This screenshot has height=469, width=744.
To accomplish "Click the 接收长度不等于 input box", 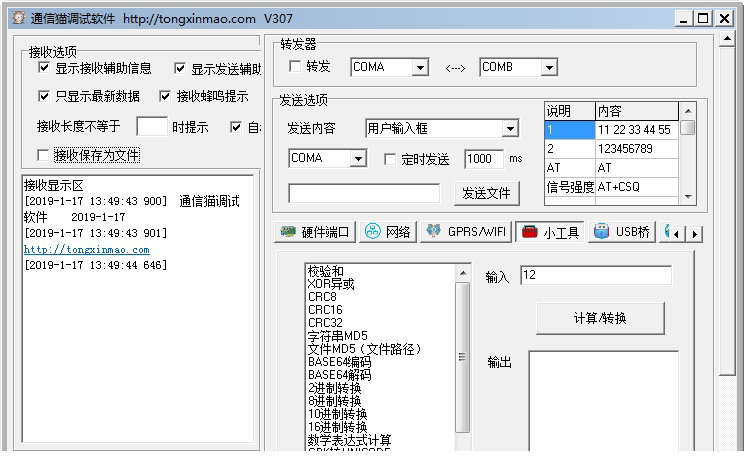I will (152, 126).
